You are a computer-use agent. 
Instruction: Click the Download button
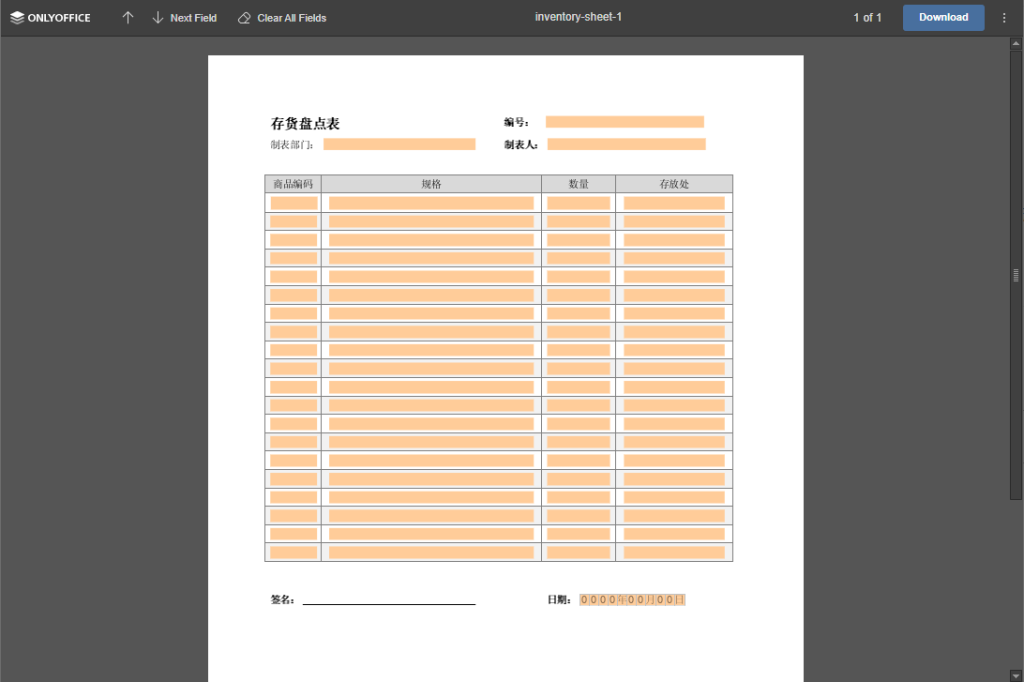941,17
